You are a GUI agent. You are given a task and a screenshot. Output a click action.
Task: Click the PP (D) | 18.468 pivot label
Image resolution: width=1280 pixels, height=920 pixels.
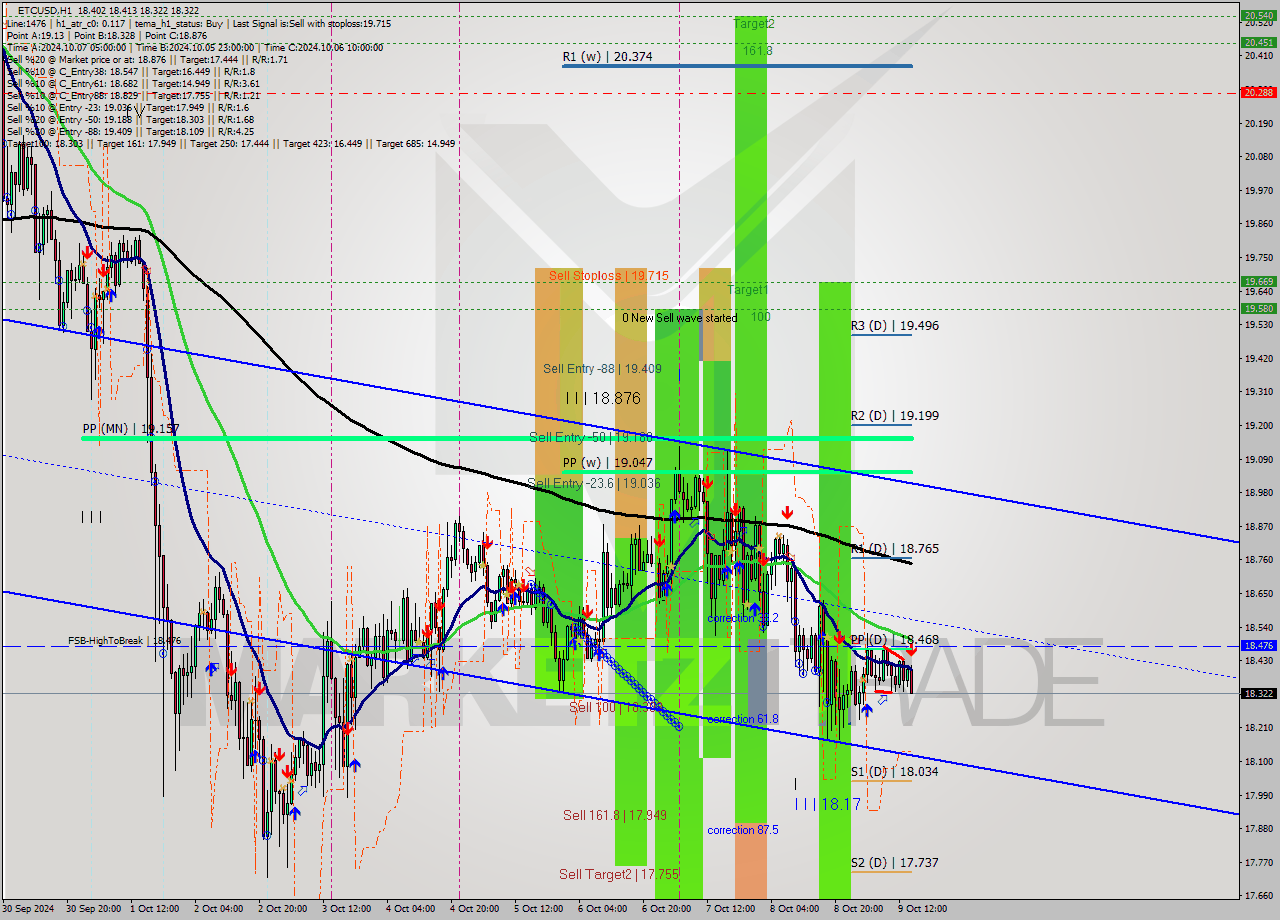(895, 639)
